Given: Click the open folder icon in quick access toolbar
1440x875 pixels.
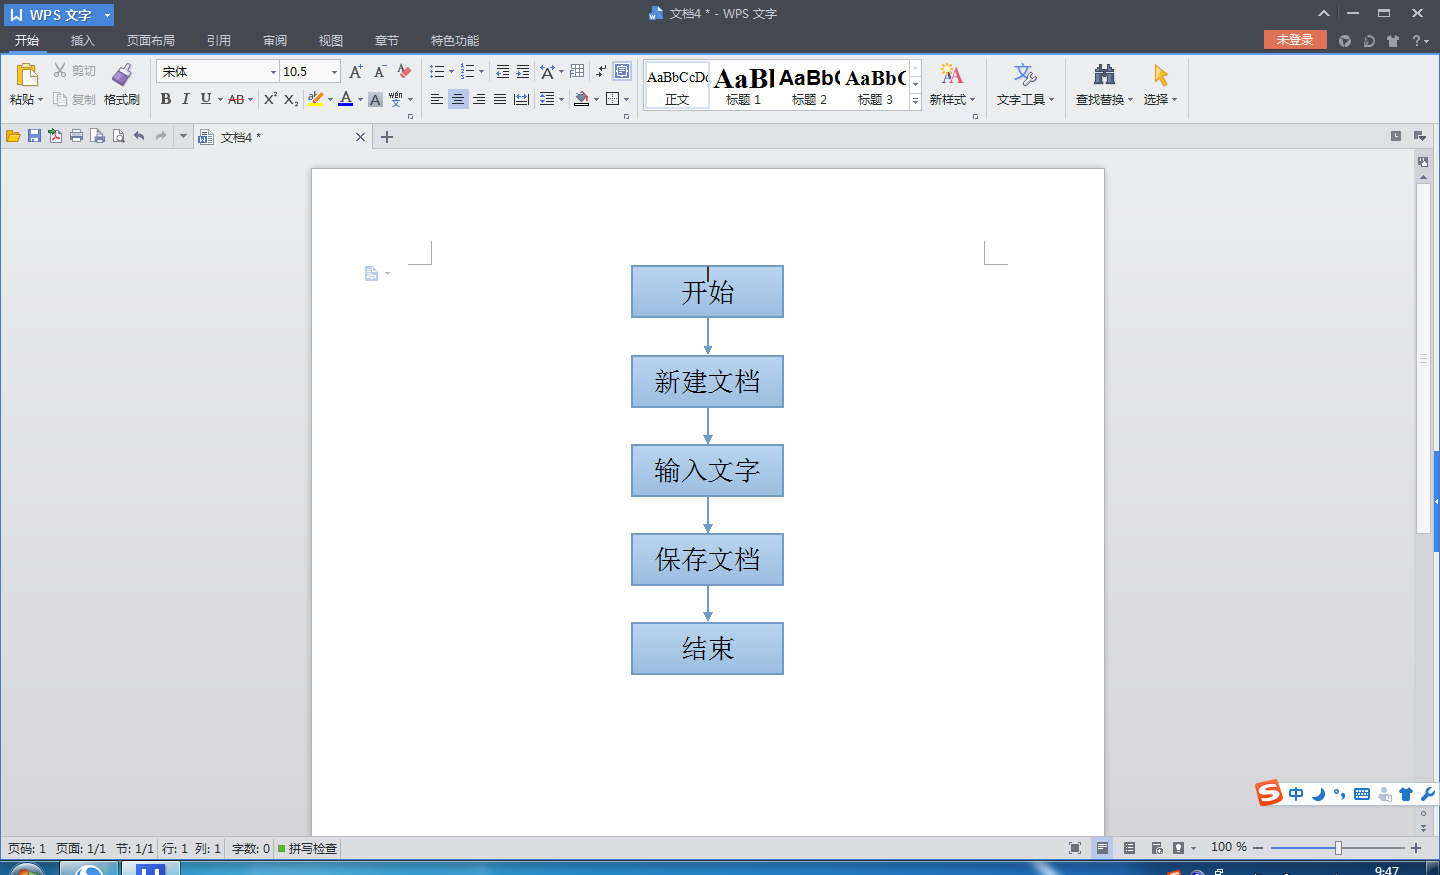Looking at the screenshot, I should click(13, 136).
